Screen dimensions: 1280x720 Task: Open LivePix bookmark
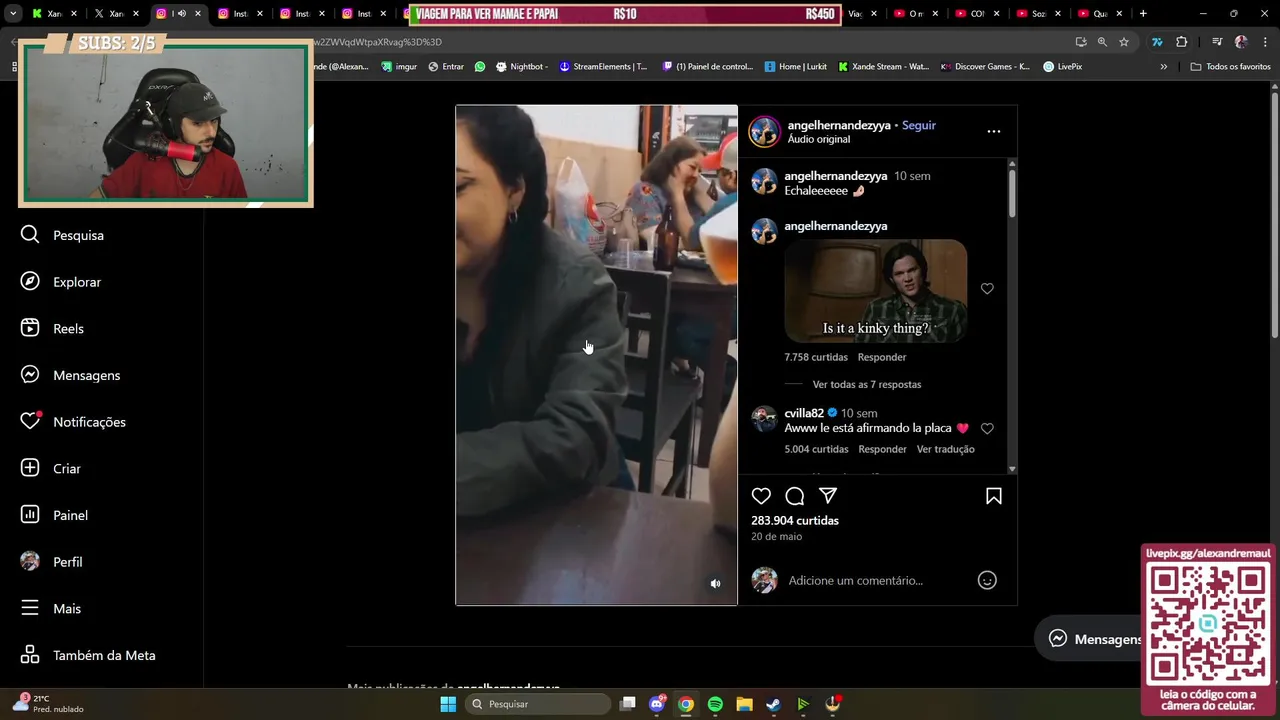coord(1062,67)
